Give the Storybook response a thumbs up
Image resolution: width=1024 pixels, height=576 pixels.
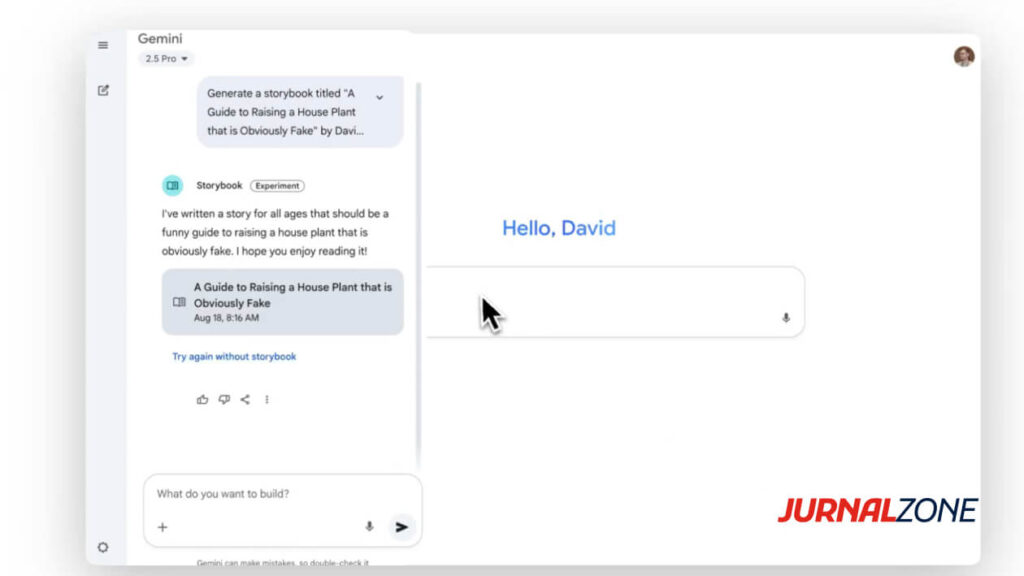(203, 400)
